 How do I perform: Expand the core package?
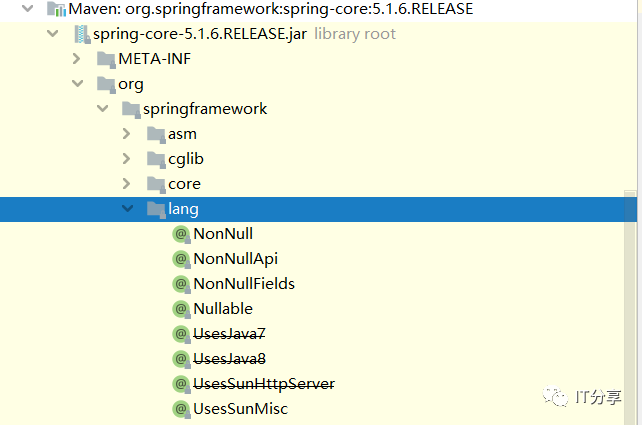(127, 184)
